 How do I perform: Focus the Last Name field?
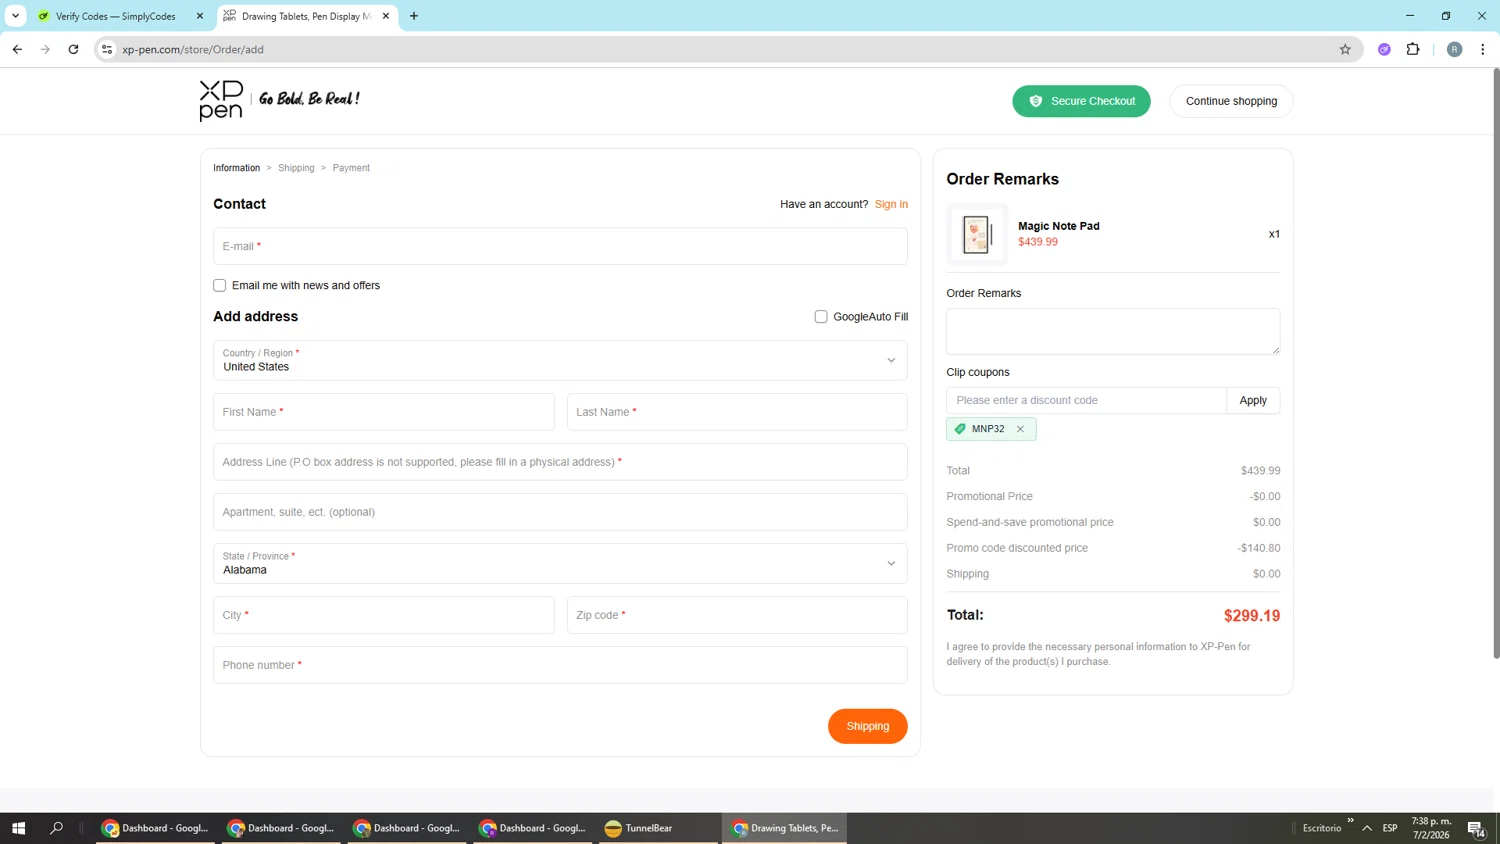point(737,412)
